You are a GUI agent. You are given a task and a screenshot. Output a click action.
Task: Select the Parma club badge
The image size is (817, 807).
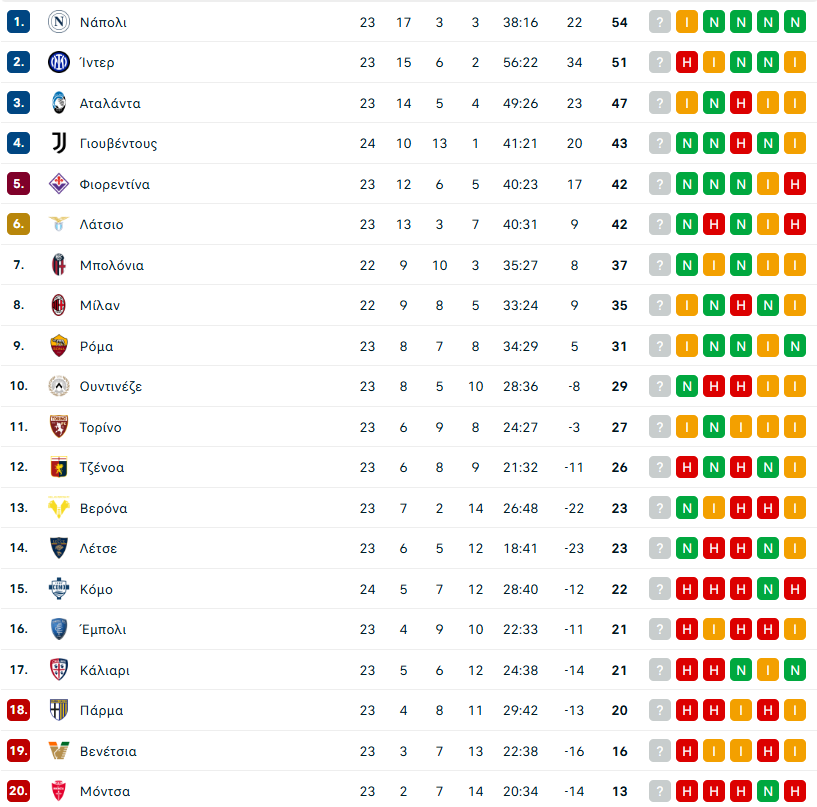(x=59, y=710)
